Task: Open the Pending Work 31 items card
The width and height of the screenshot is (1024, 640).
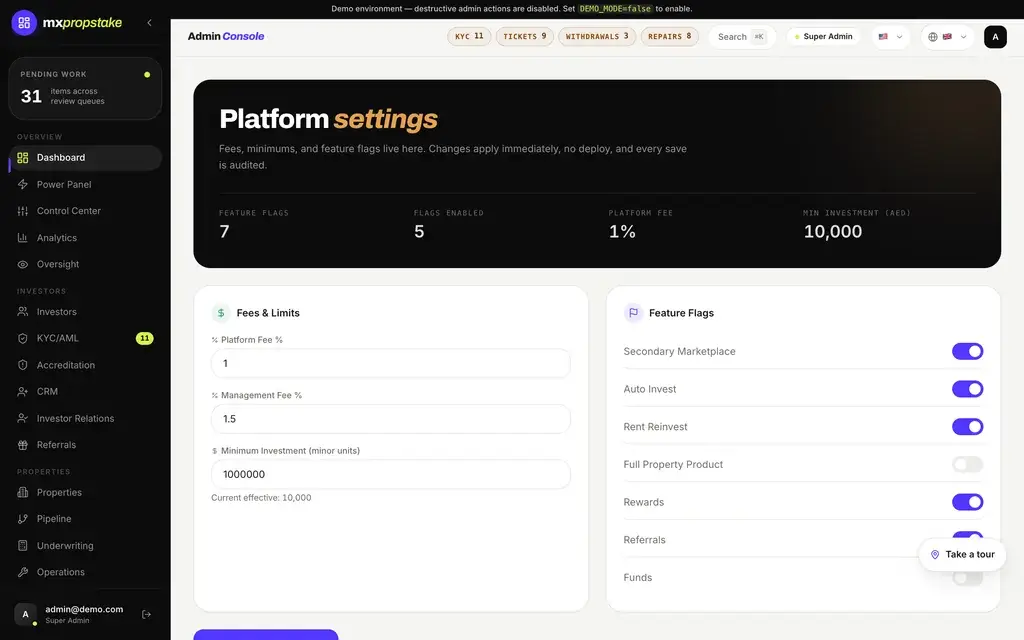Action: [x=86, y=89]
